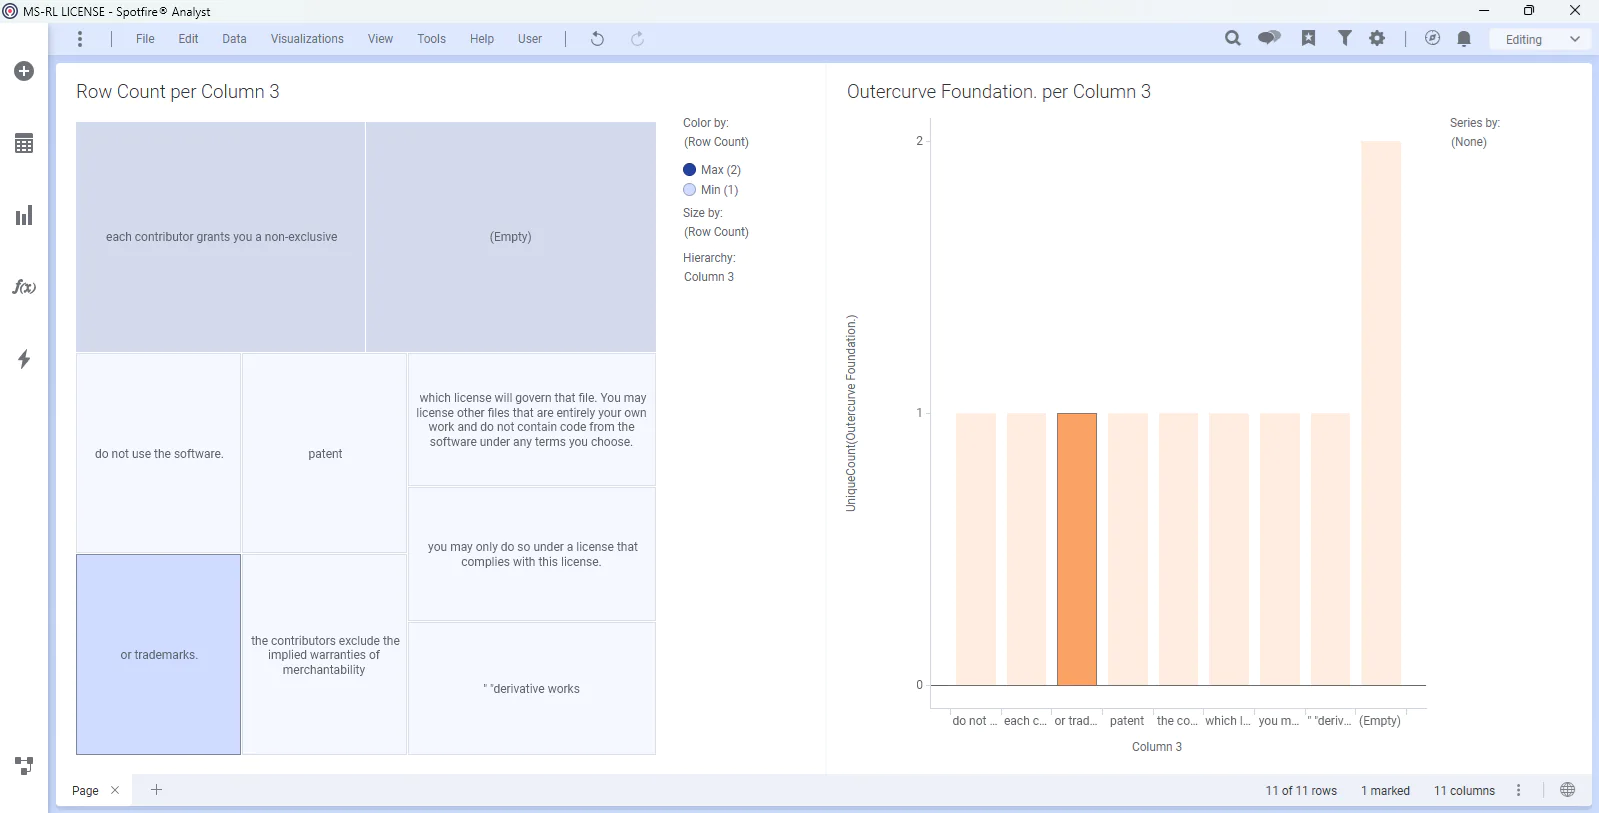Open the Hierarchy Column 3 selector
This screenshot has height=813, width=1599.
(709, 277)
